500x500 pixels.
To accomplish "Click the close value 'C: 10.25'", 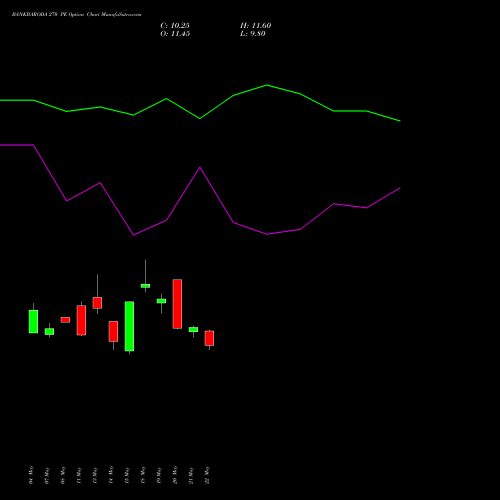I will coord(175,26).
